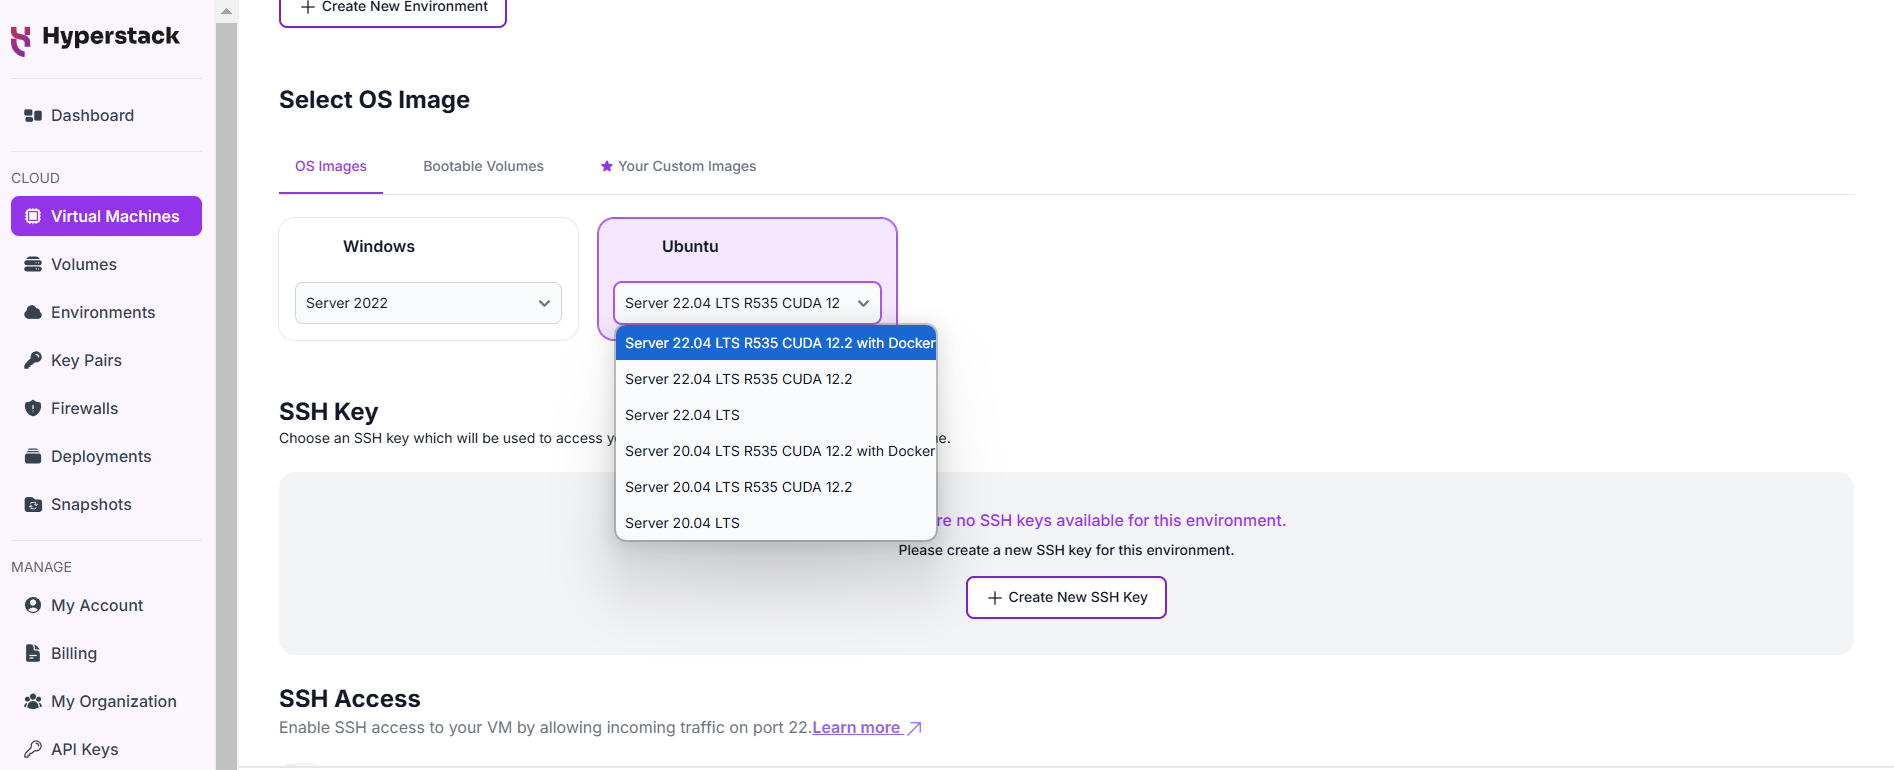
Task: Choose Server 20.04 LTS R535 CUDA 12.2 option
Action: click(x=776, y=487)
